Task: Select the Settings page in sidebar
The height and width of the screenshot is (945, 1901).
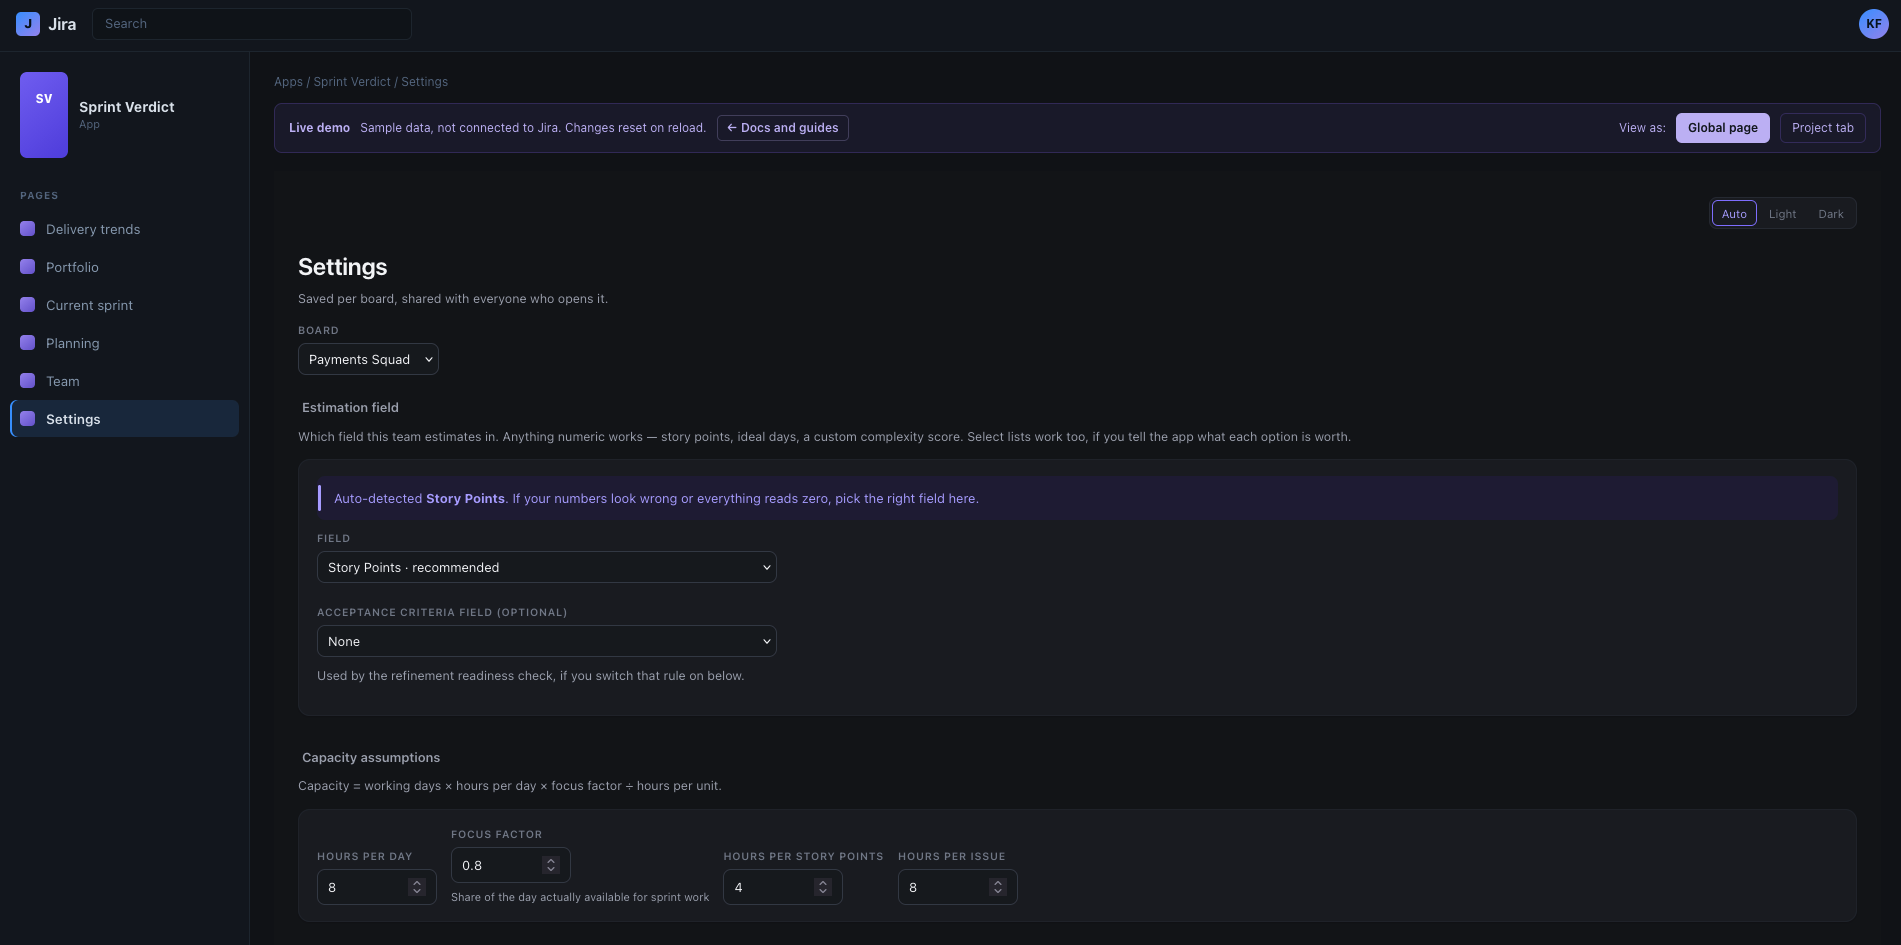Action: (124, 419)
